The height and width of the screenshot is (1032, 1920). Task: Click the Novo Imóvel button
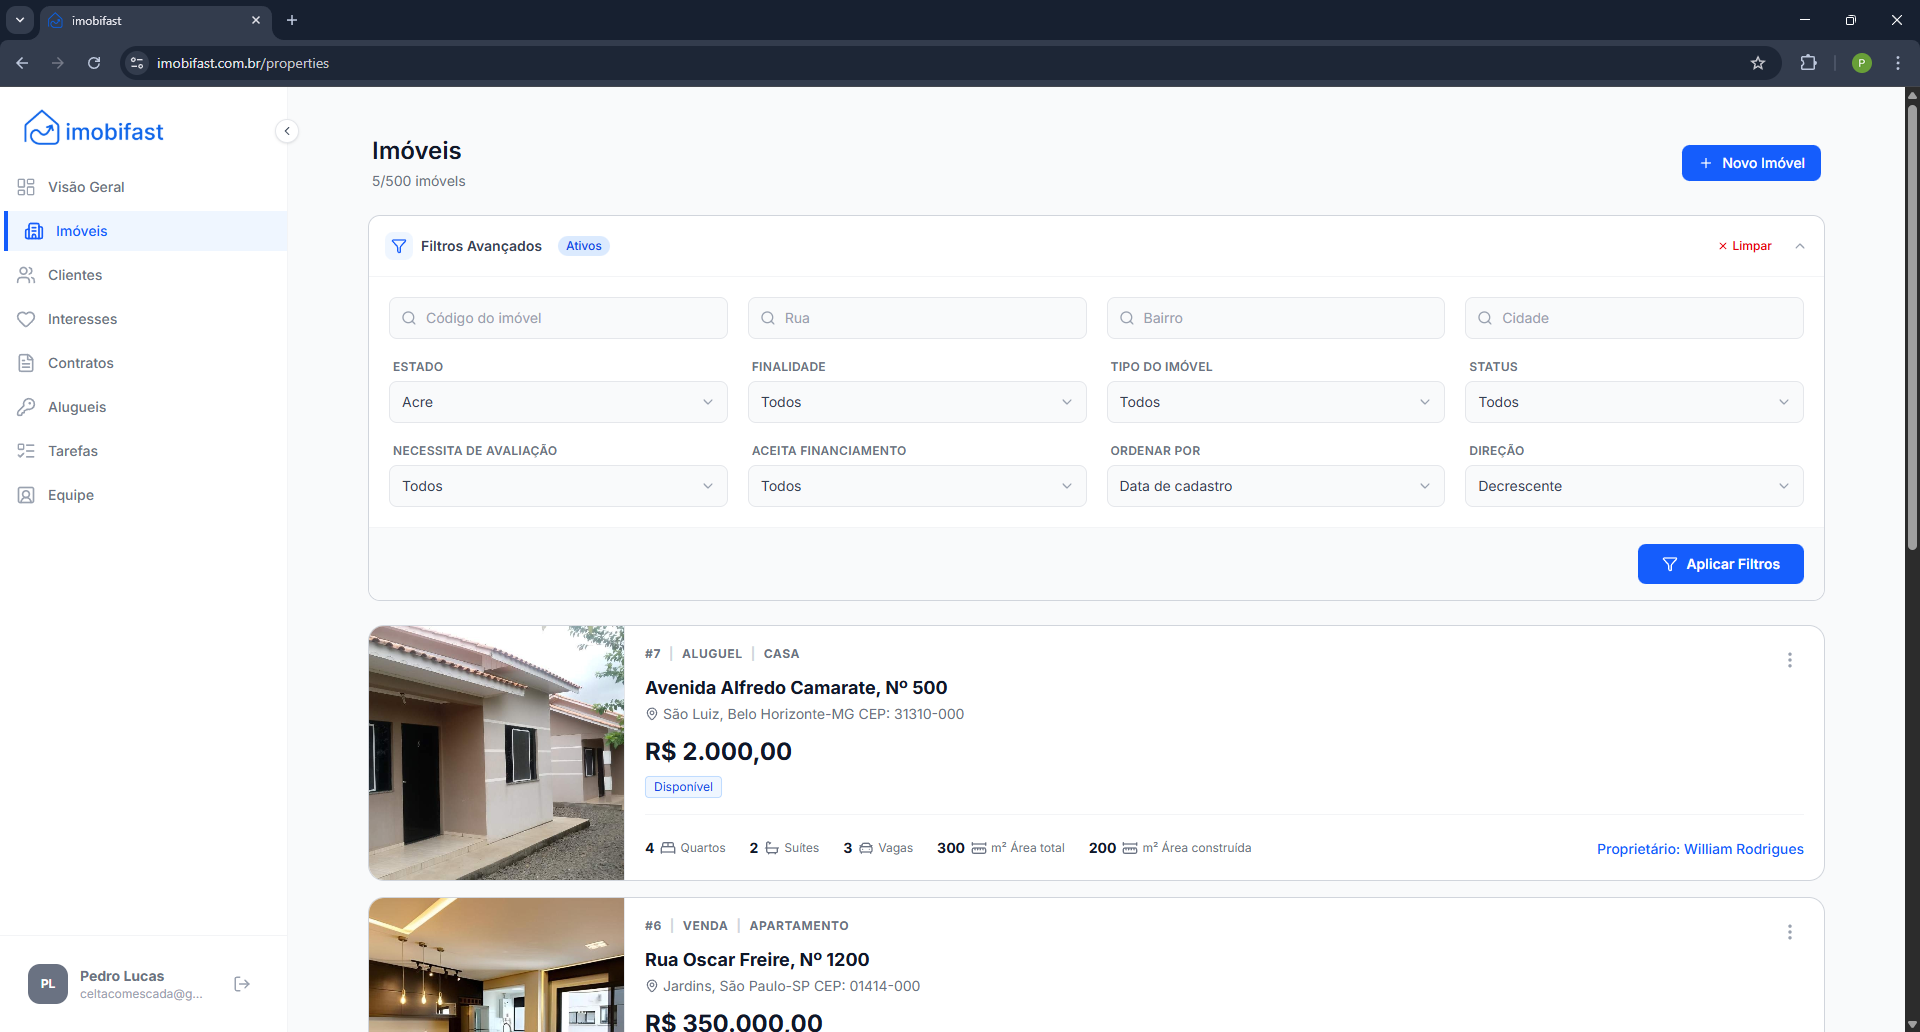click(1750, 163)
